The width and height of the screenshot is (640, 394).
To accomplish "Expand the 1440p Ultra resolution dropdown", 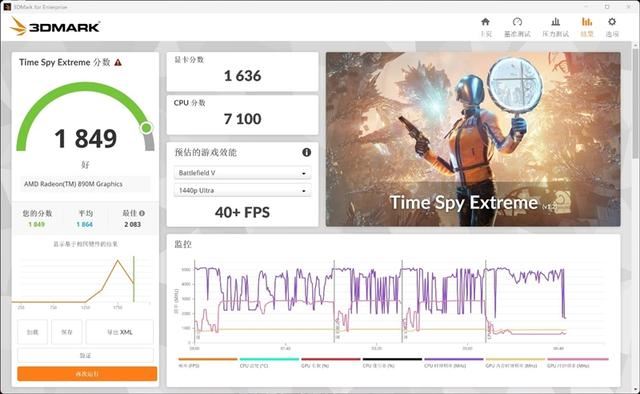I will coord(242,190).
